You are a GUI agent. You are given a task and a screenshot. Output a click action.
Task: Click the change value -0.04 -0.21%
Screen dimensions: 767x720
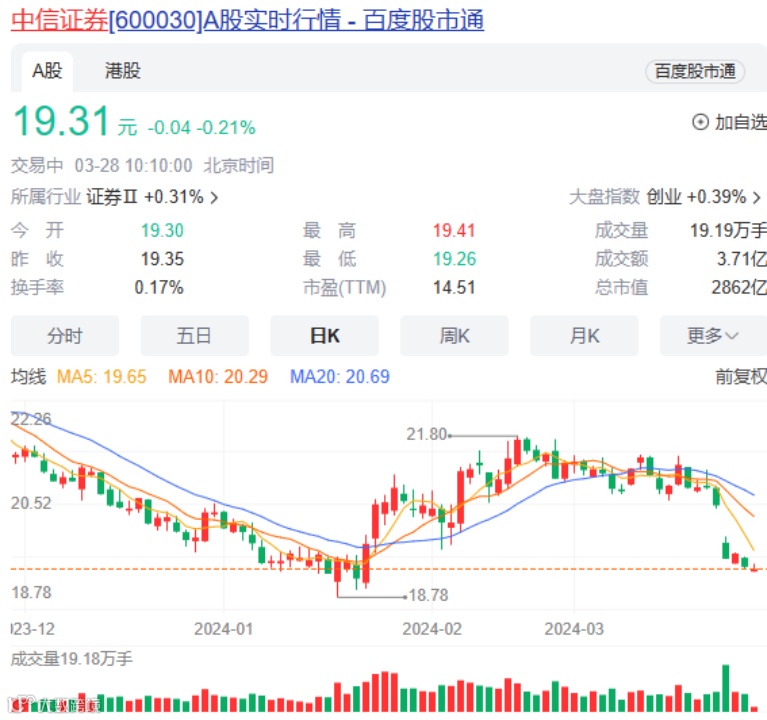pyautogui.click(x=202, y=128)
